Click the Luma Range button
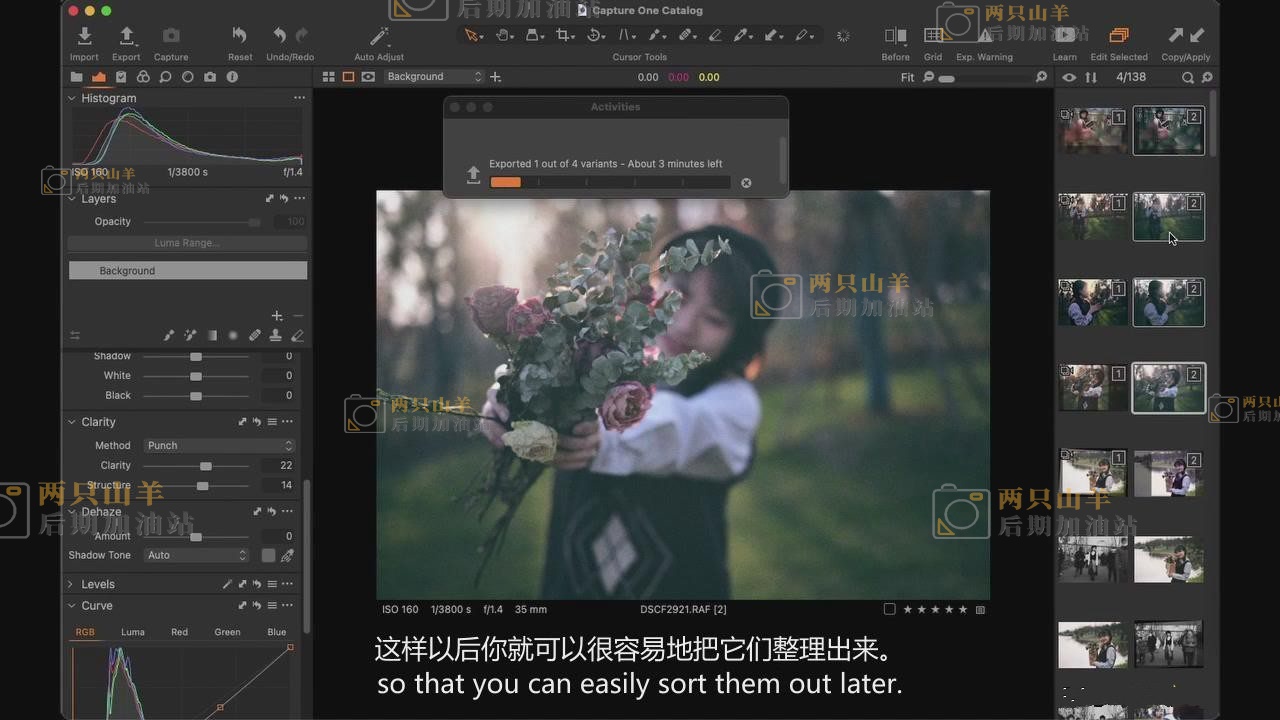Viewport: 1280px width, 720px height. (x=187, y=243)
